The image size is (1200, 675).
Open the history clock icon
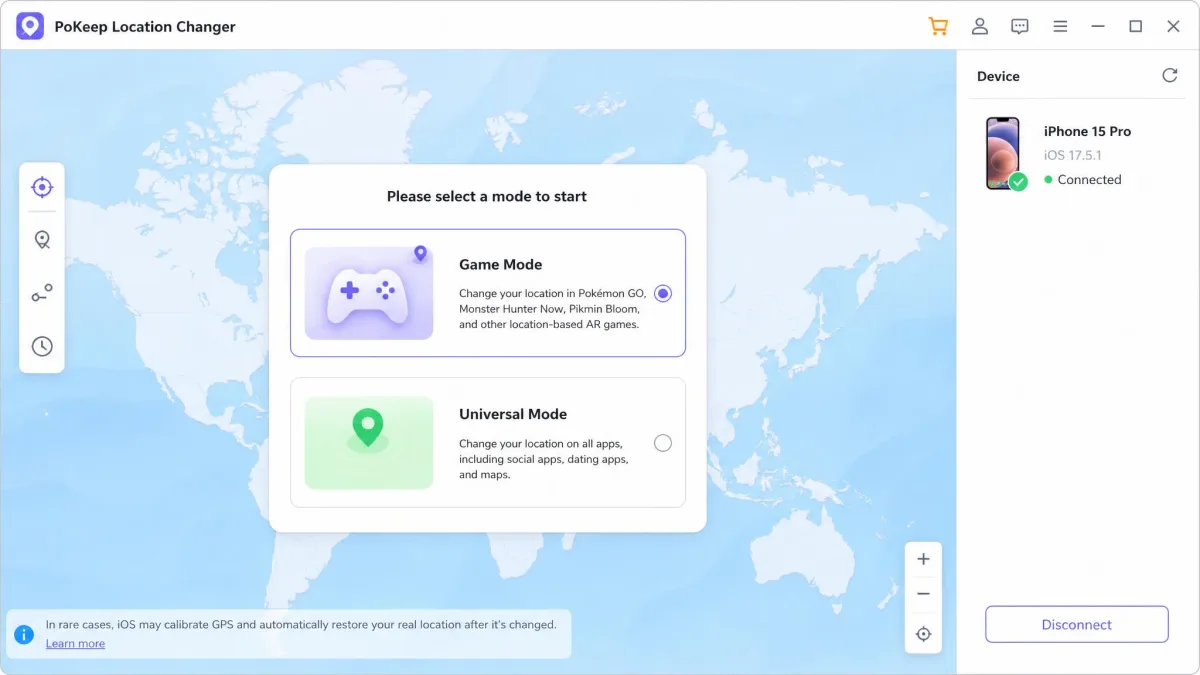[x=42, y=346]
